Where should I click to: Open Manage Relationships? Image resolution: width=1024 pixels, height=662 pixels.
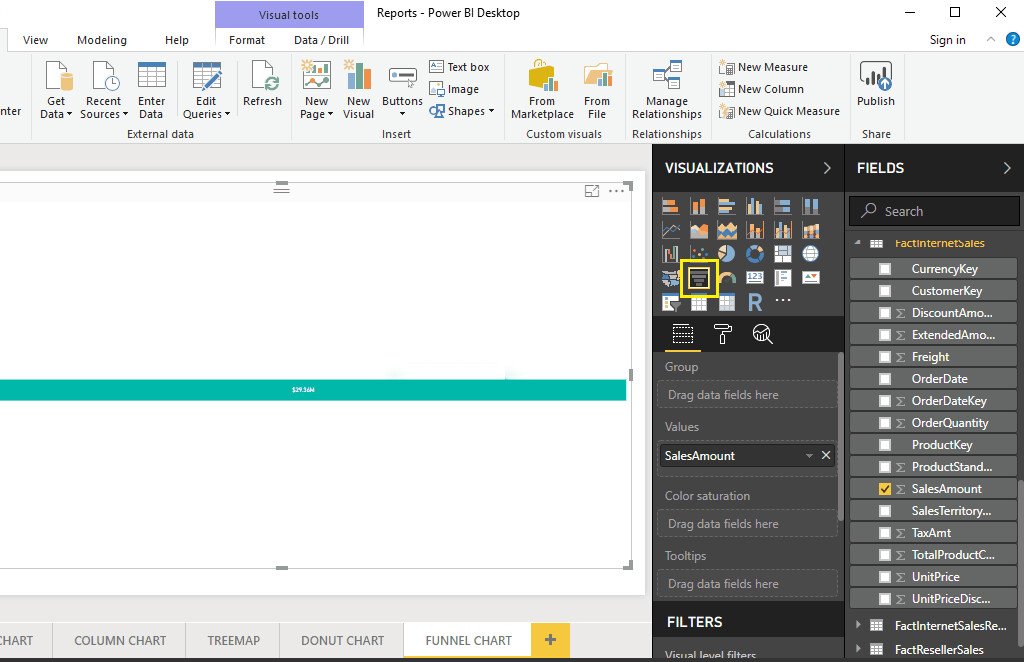click(667, 90)
